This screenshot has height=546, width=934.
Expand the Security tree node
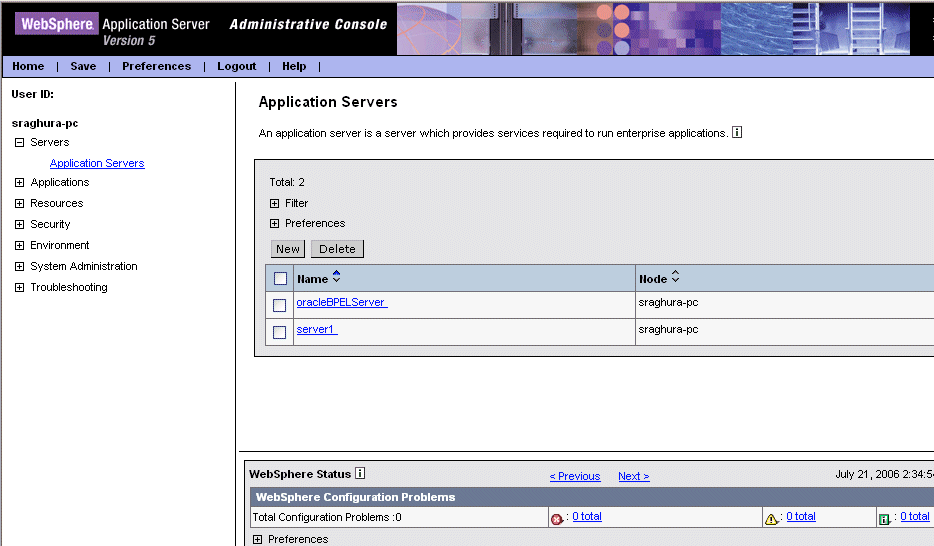pyautogui.click(x=20, y=224)
